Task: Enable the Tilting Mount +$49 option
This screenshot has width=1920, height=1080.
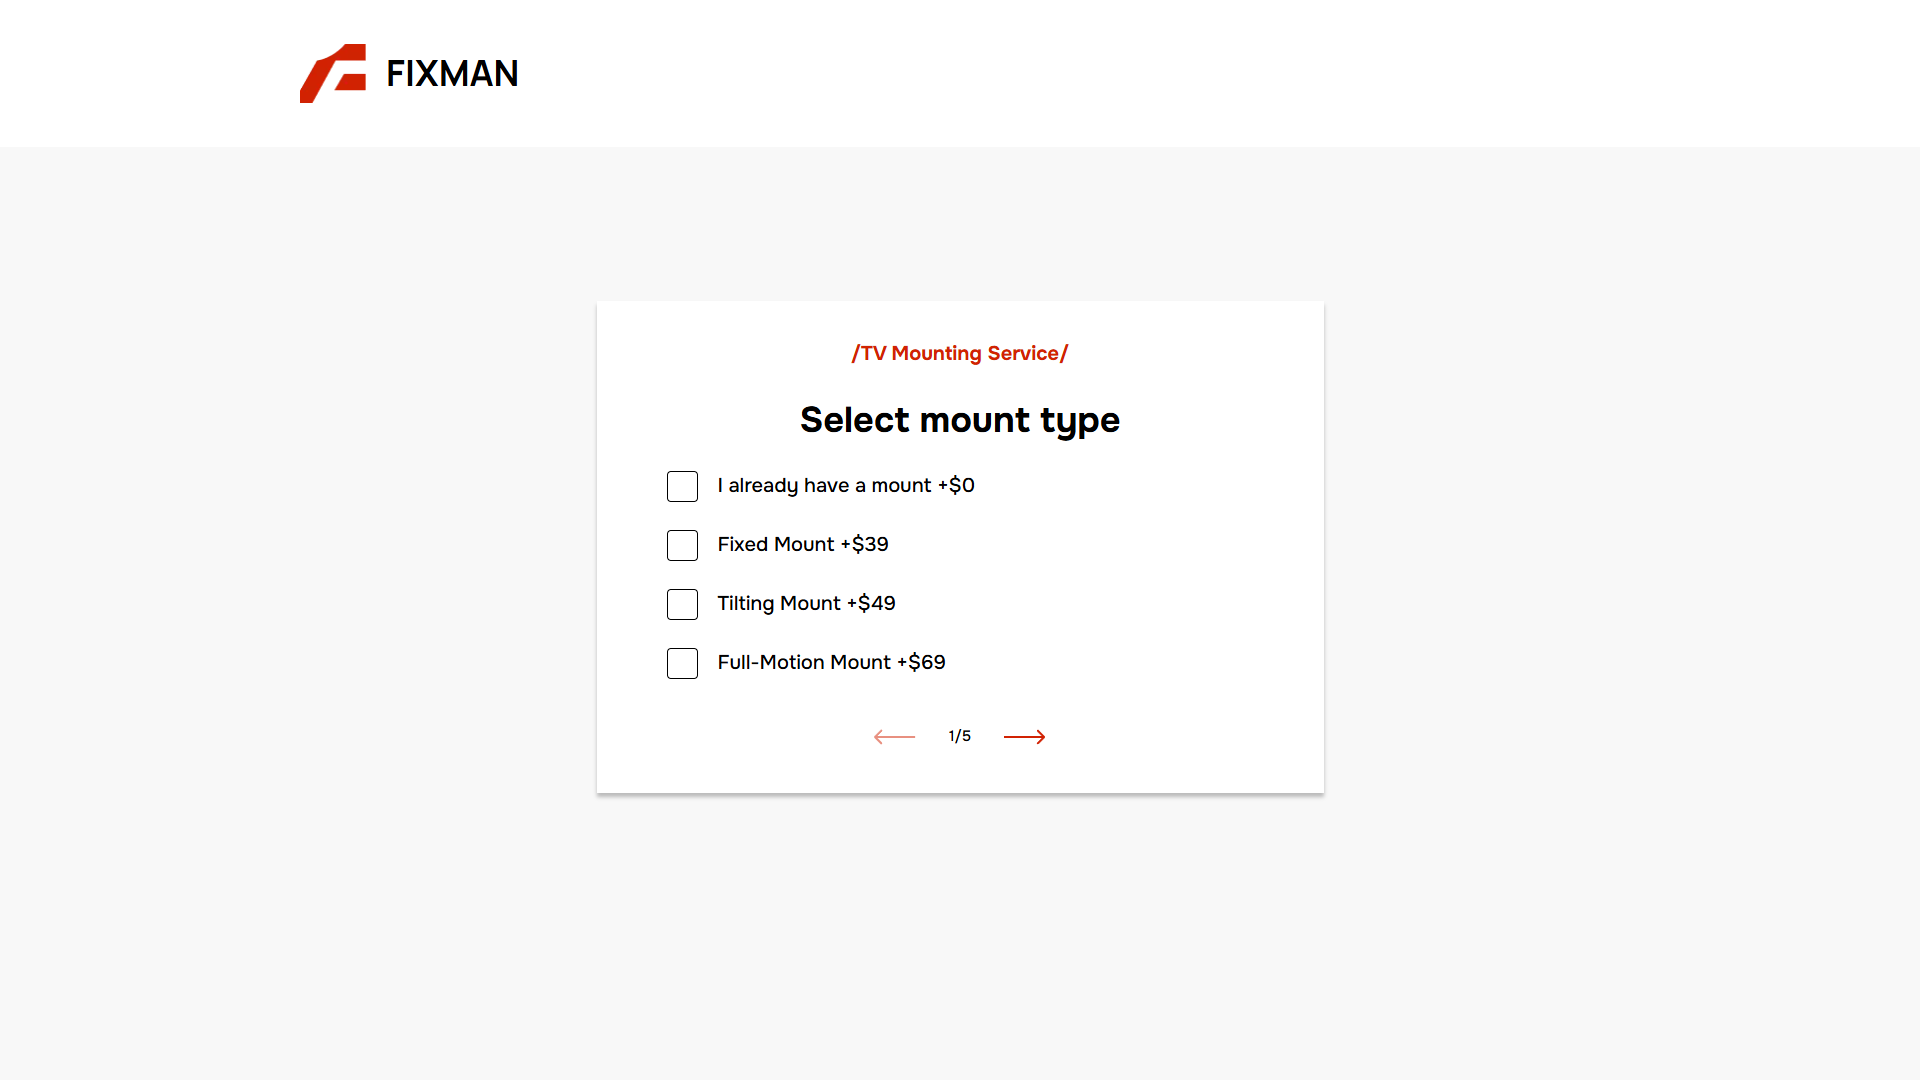Action: click(x=682, y=604)
